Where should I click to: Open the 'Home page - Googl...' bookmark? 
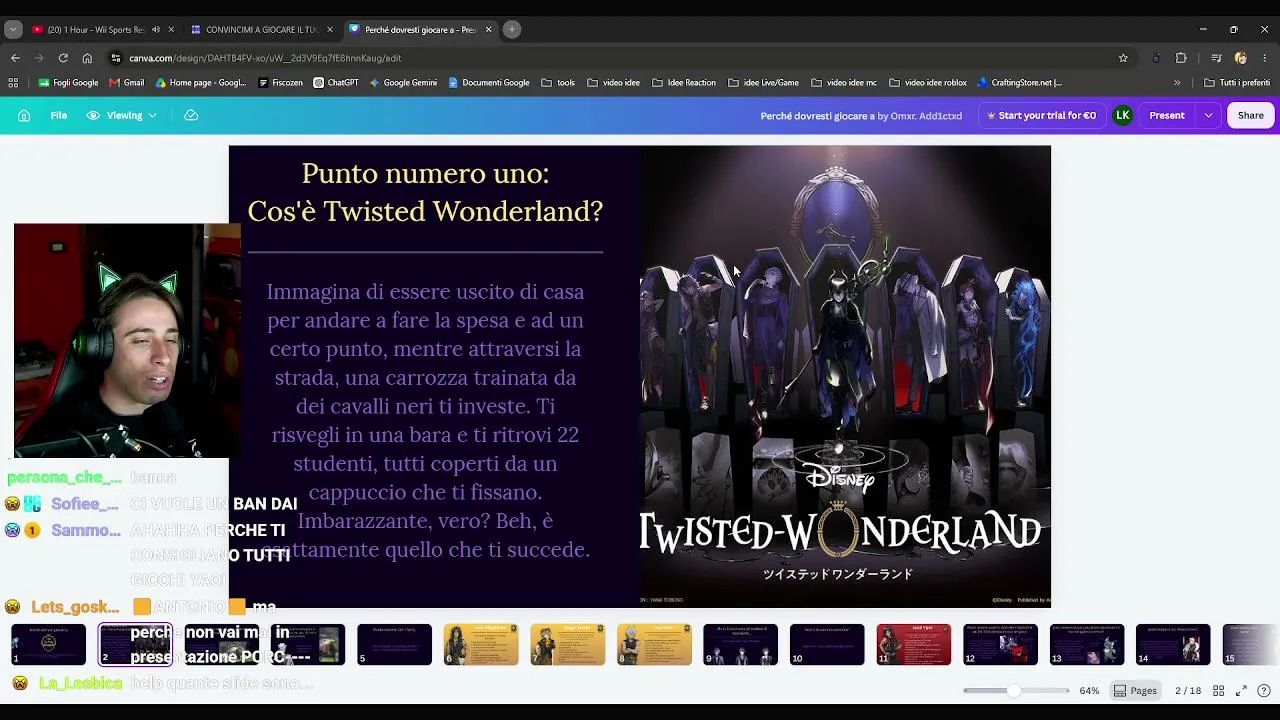200,83
